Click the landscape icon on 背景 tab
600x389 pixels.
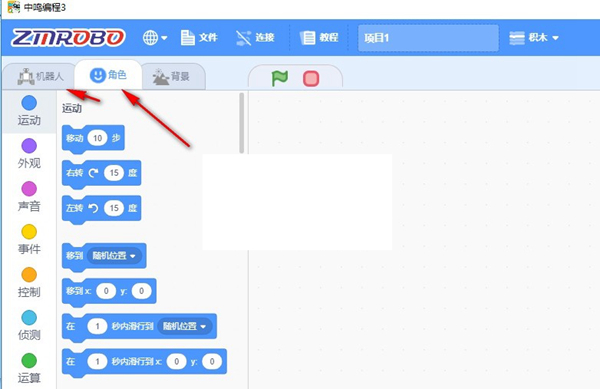point(161,77)
